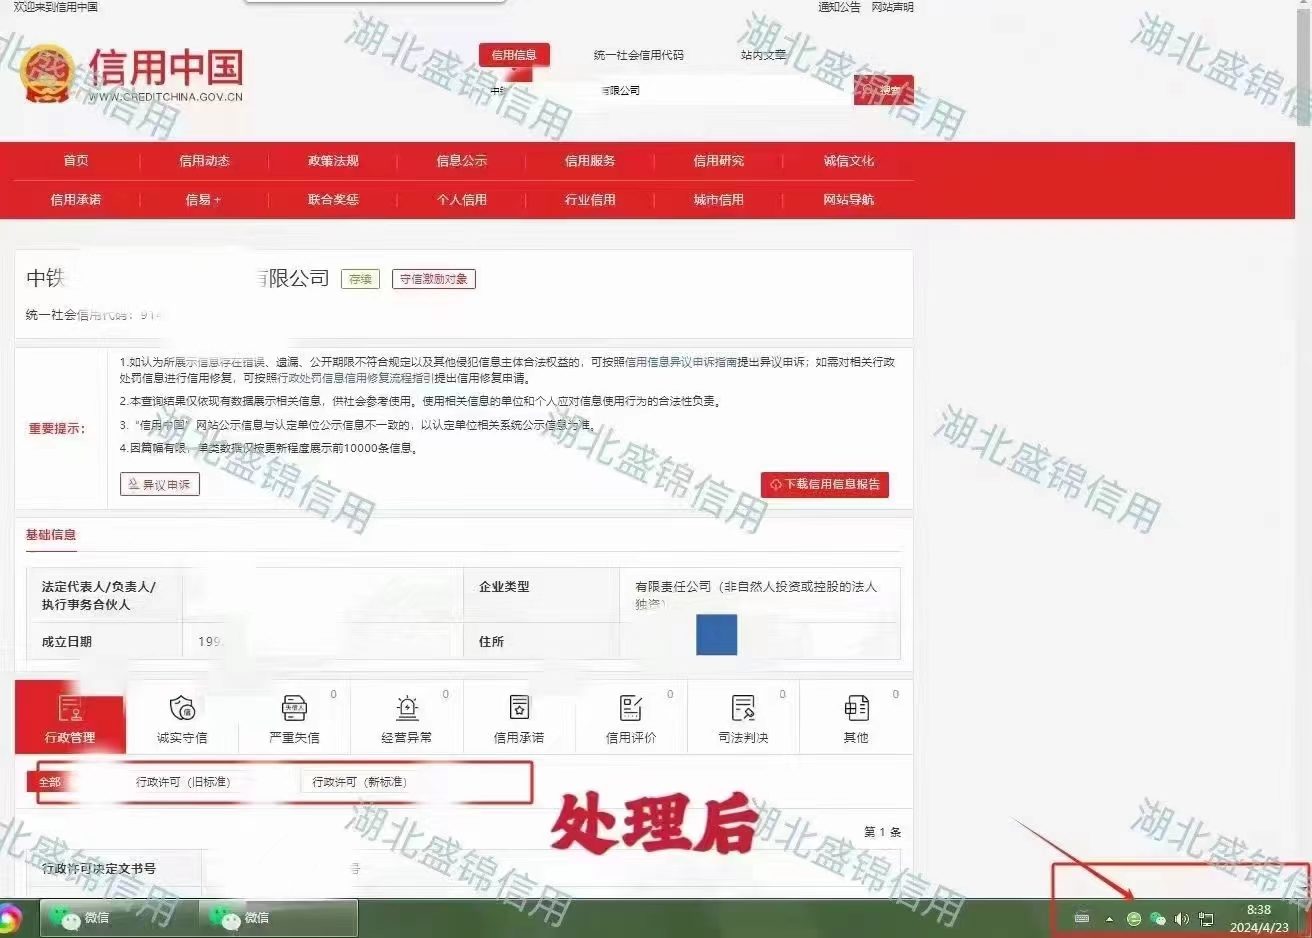
Task: Select the 其他 category icon
Action: click(856, 709)
